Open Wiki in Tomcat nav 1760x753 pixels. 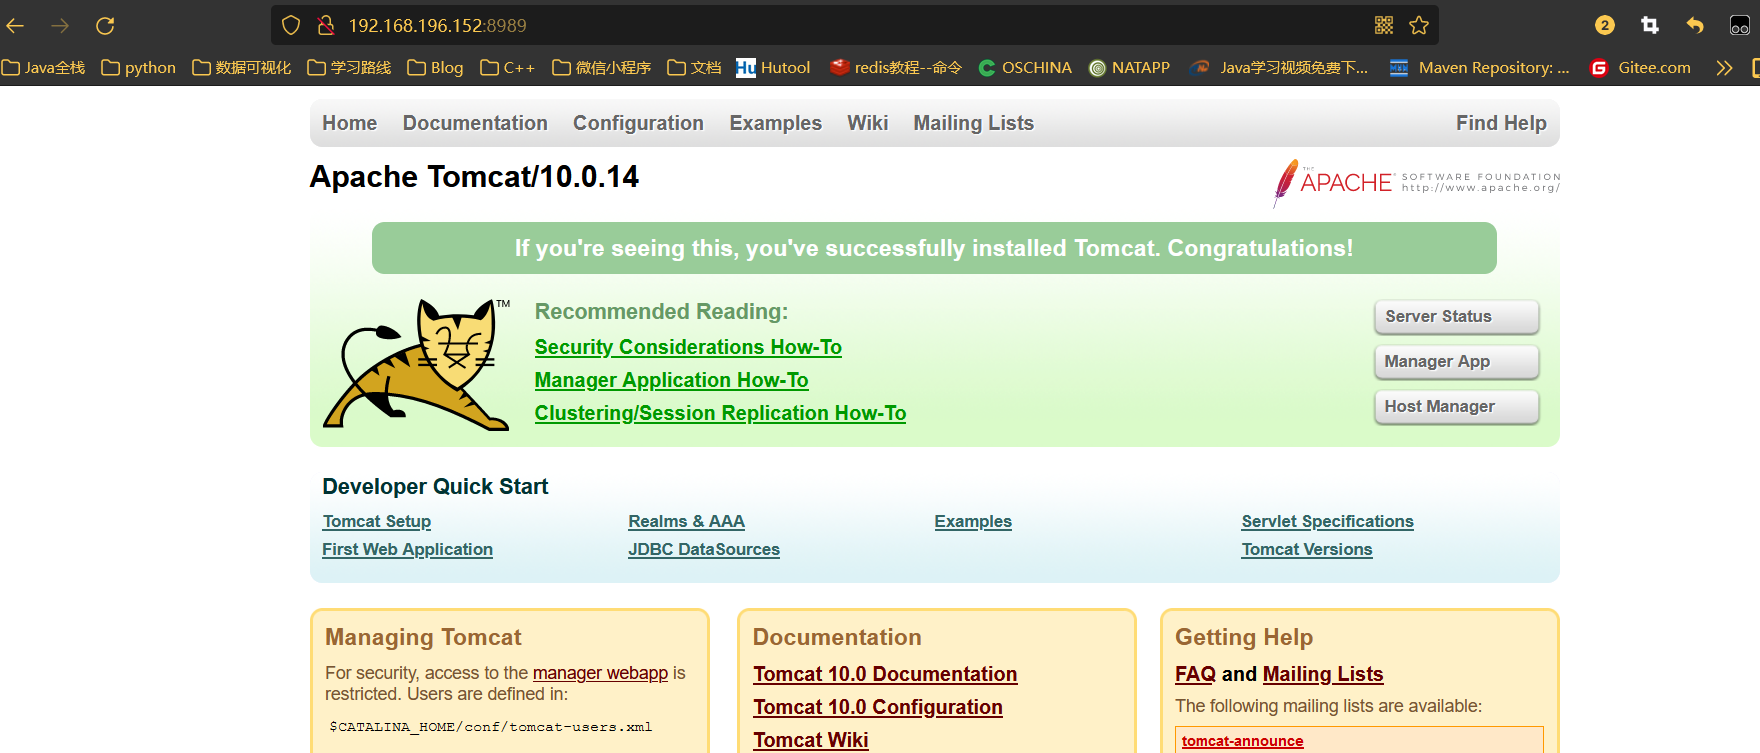(x=867, y=123)
